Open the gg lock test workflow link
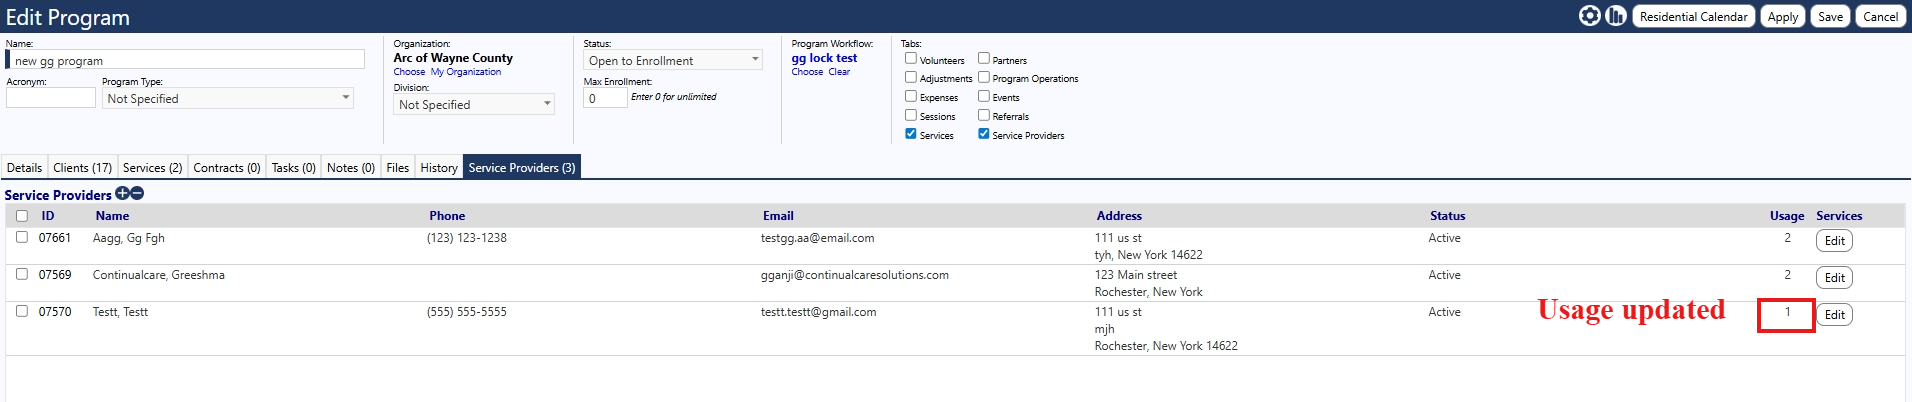The width and height of the screenshot is (1912, 402). (x=824, y=58)
